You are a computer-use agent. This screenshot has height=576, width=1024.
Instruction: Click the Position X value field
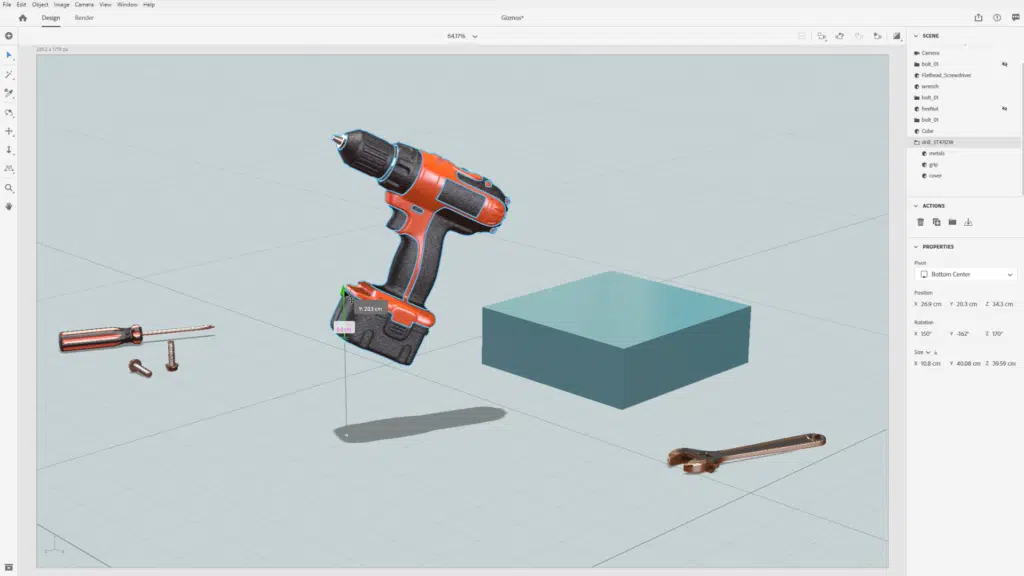click(x=928, y=303)
